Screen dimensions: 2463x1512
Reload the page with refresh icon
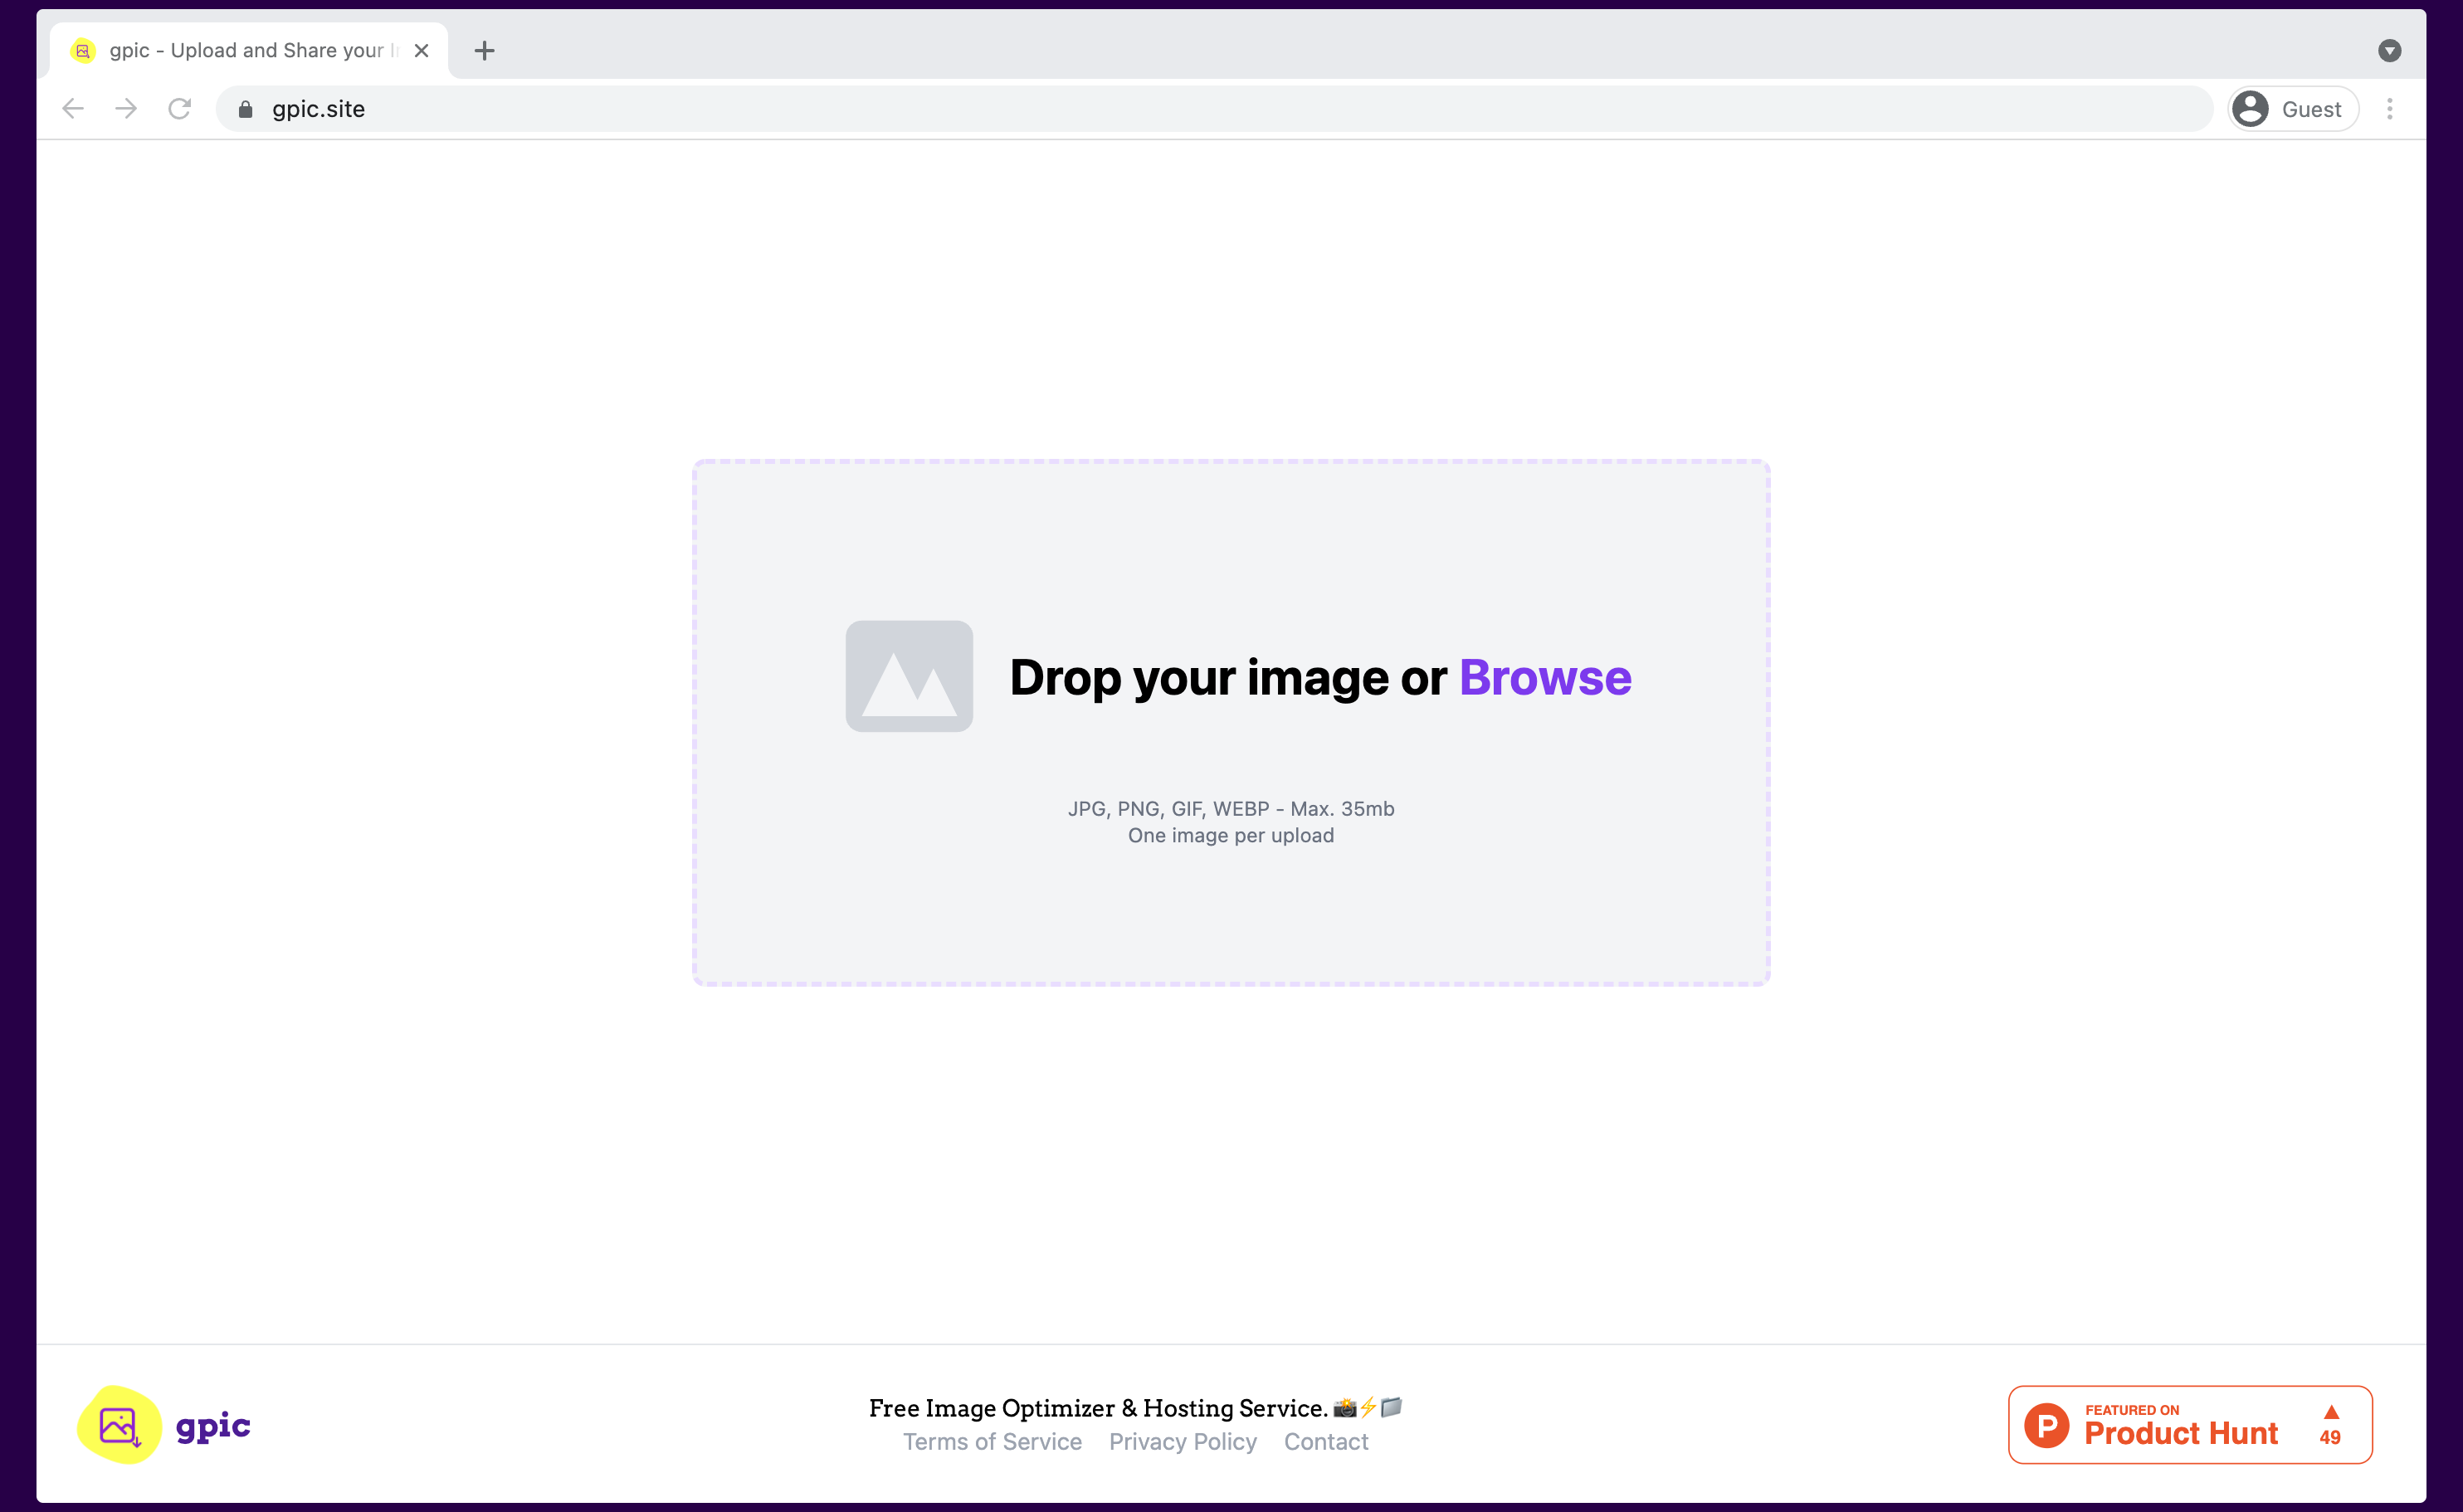tap(179, 109)
